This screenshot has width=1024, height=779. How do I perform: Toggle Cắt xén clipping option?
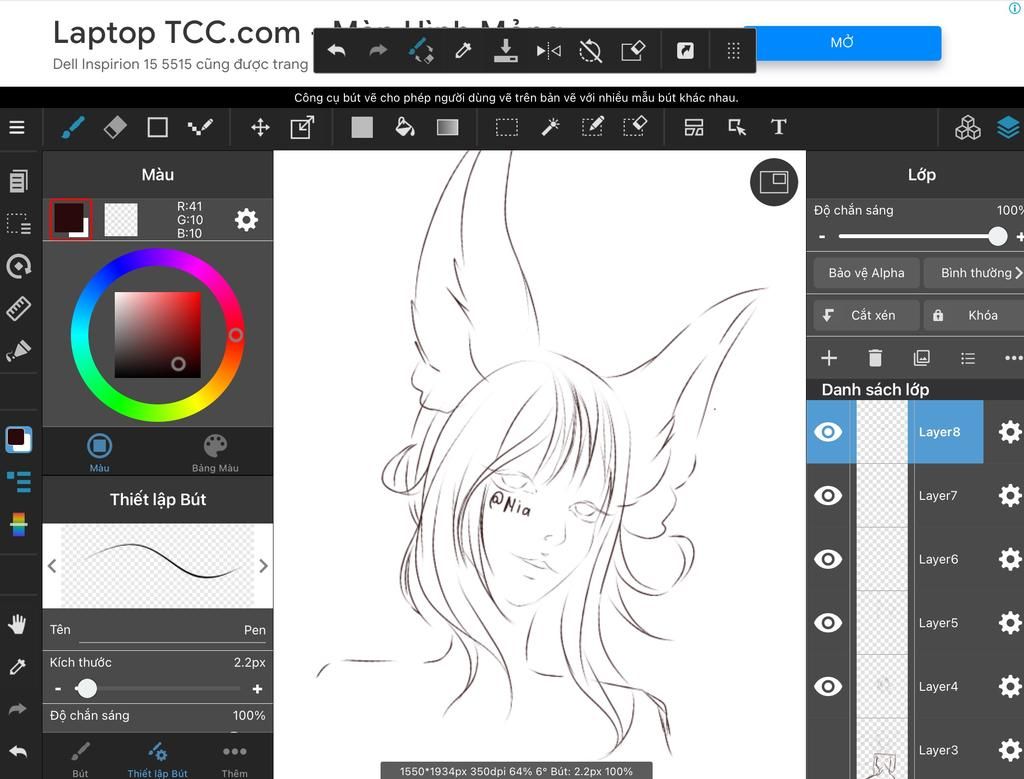click(x=866, y=315)
